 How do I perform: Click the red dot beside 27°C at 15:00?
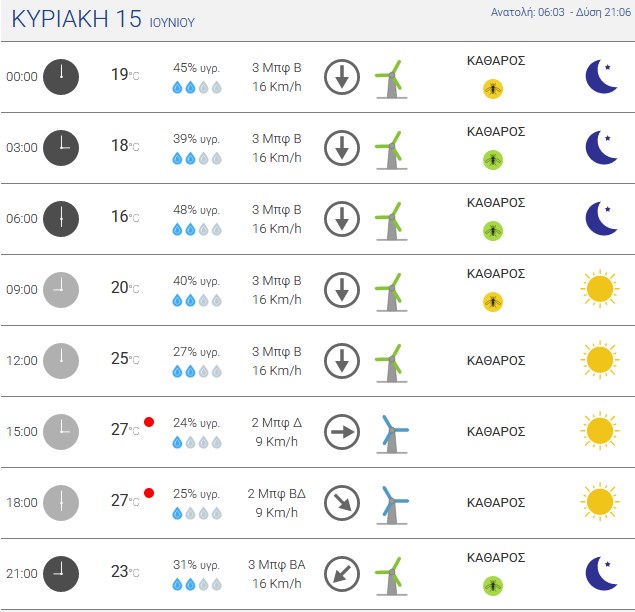click(x=149, y=422)
